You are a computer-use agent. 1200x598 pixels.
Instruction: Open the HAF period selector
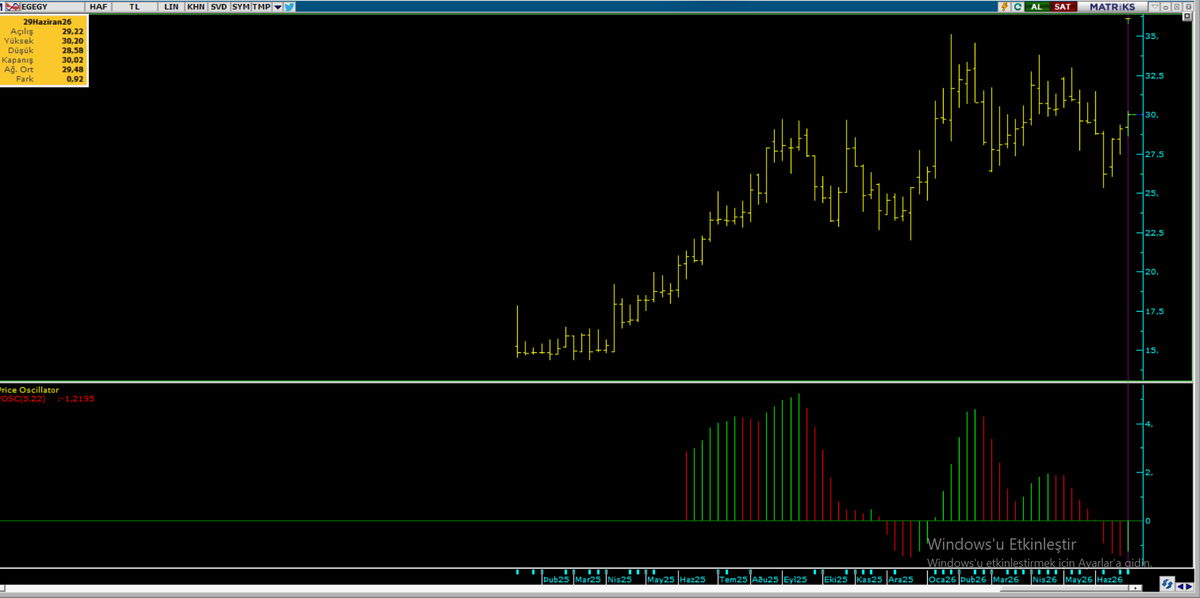pos(98,6)
